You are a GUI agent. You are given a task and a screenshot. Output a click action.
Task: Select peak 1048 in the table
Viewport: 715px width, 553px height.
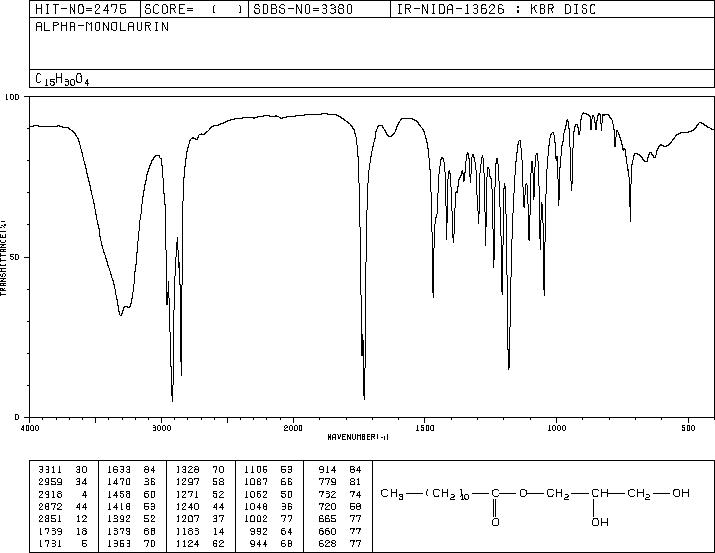(268, 506)
